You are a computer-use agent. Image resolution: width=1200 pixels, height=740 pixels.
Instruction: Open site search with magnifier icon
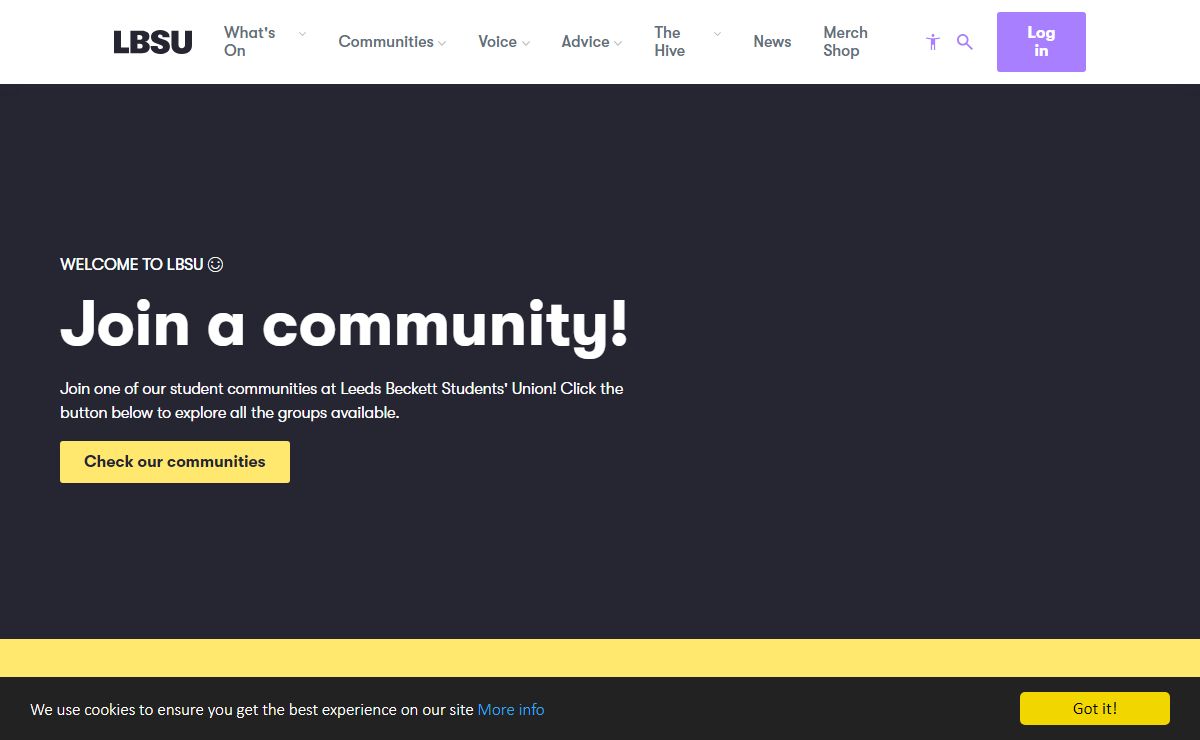coord(965,42)
